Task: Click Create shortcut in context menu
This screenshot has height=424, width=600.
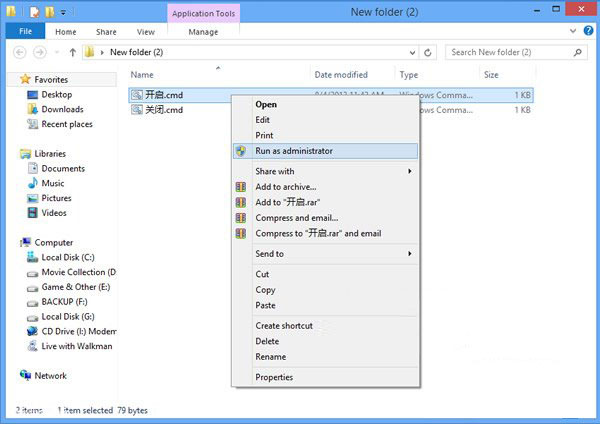Action: tap(325, 326)
